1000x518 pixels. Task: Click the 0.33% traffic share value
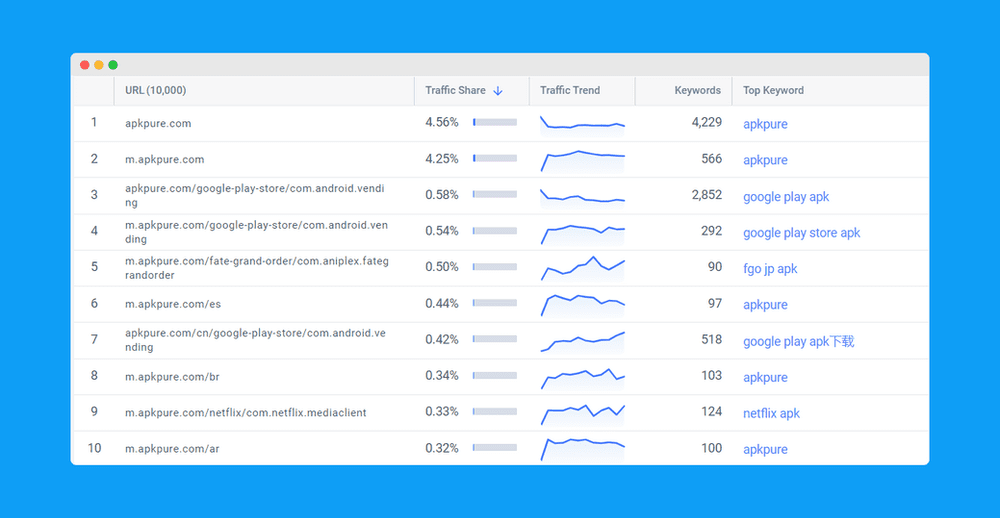click(442, 411)
